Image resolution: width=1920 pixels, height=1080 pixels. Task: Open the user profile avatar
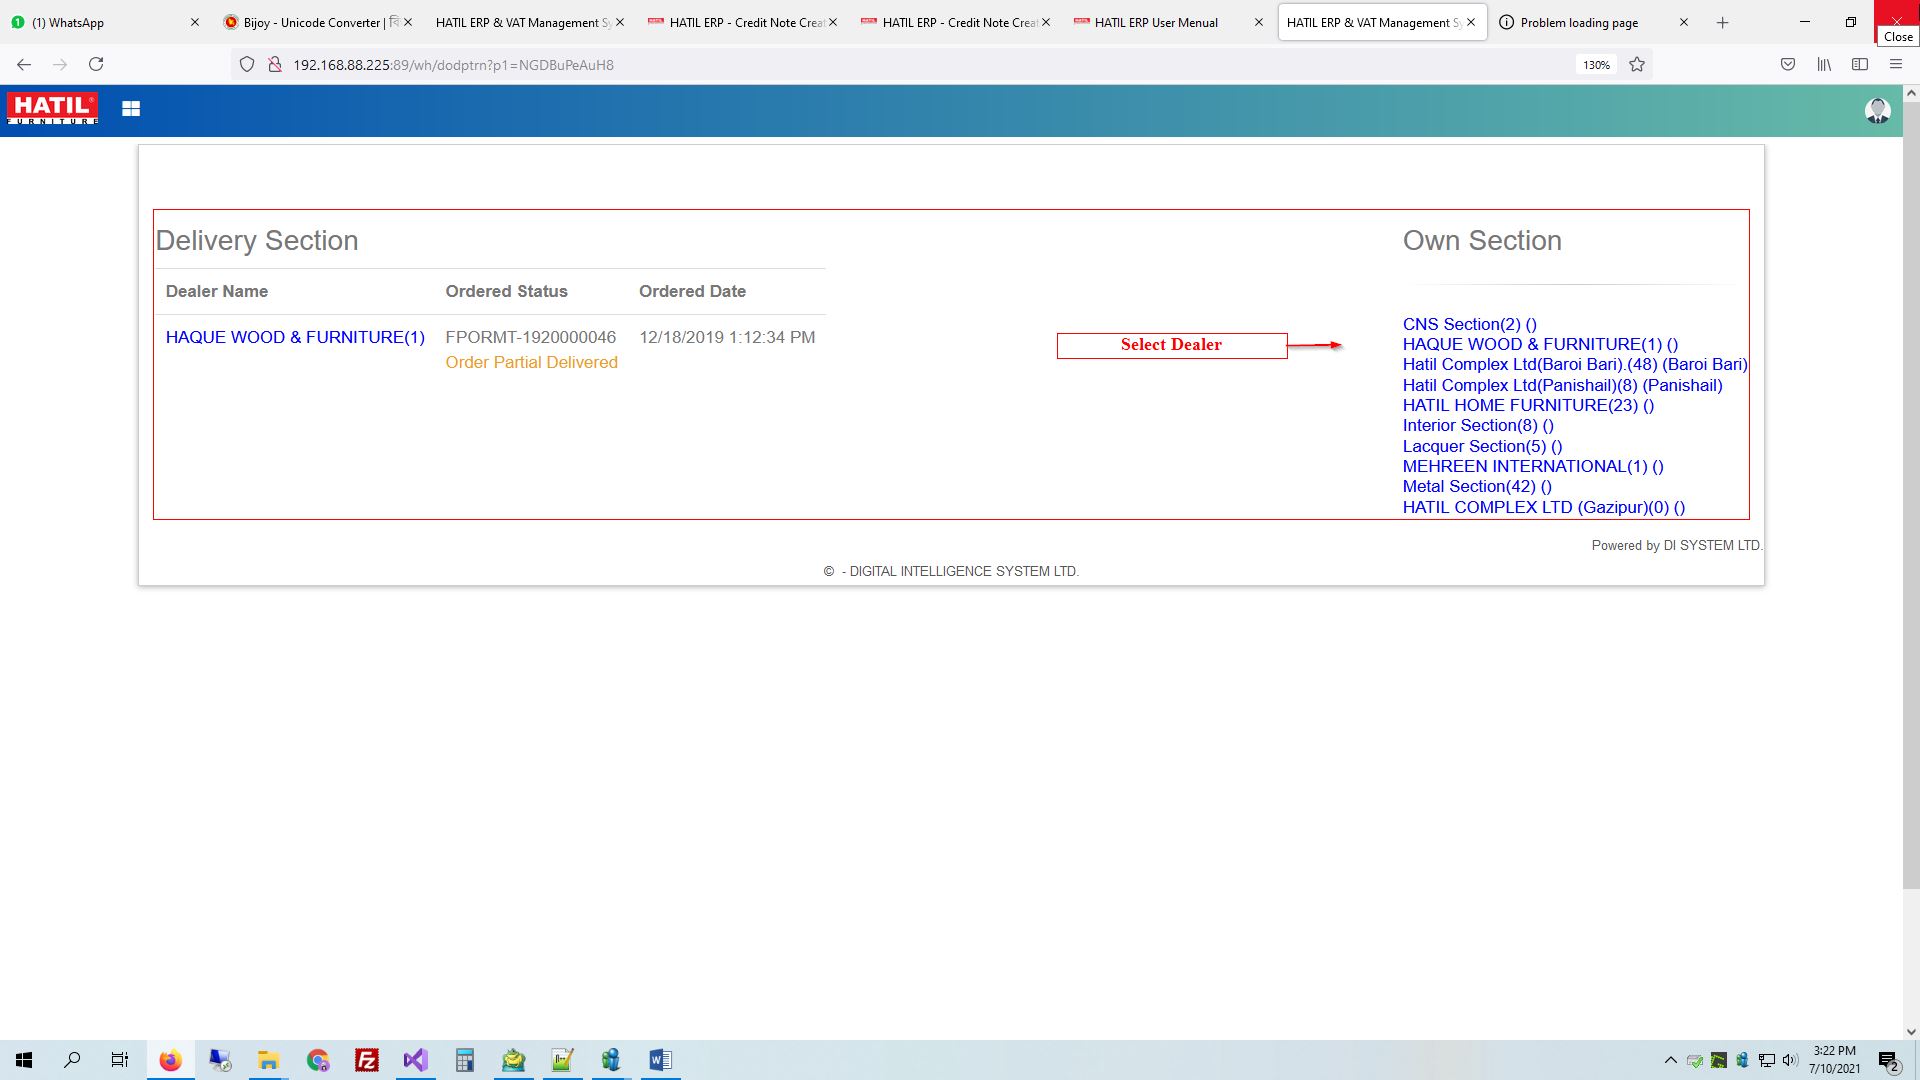[x=1877, y=110]
